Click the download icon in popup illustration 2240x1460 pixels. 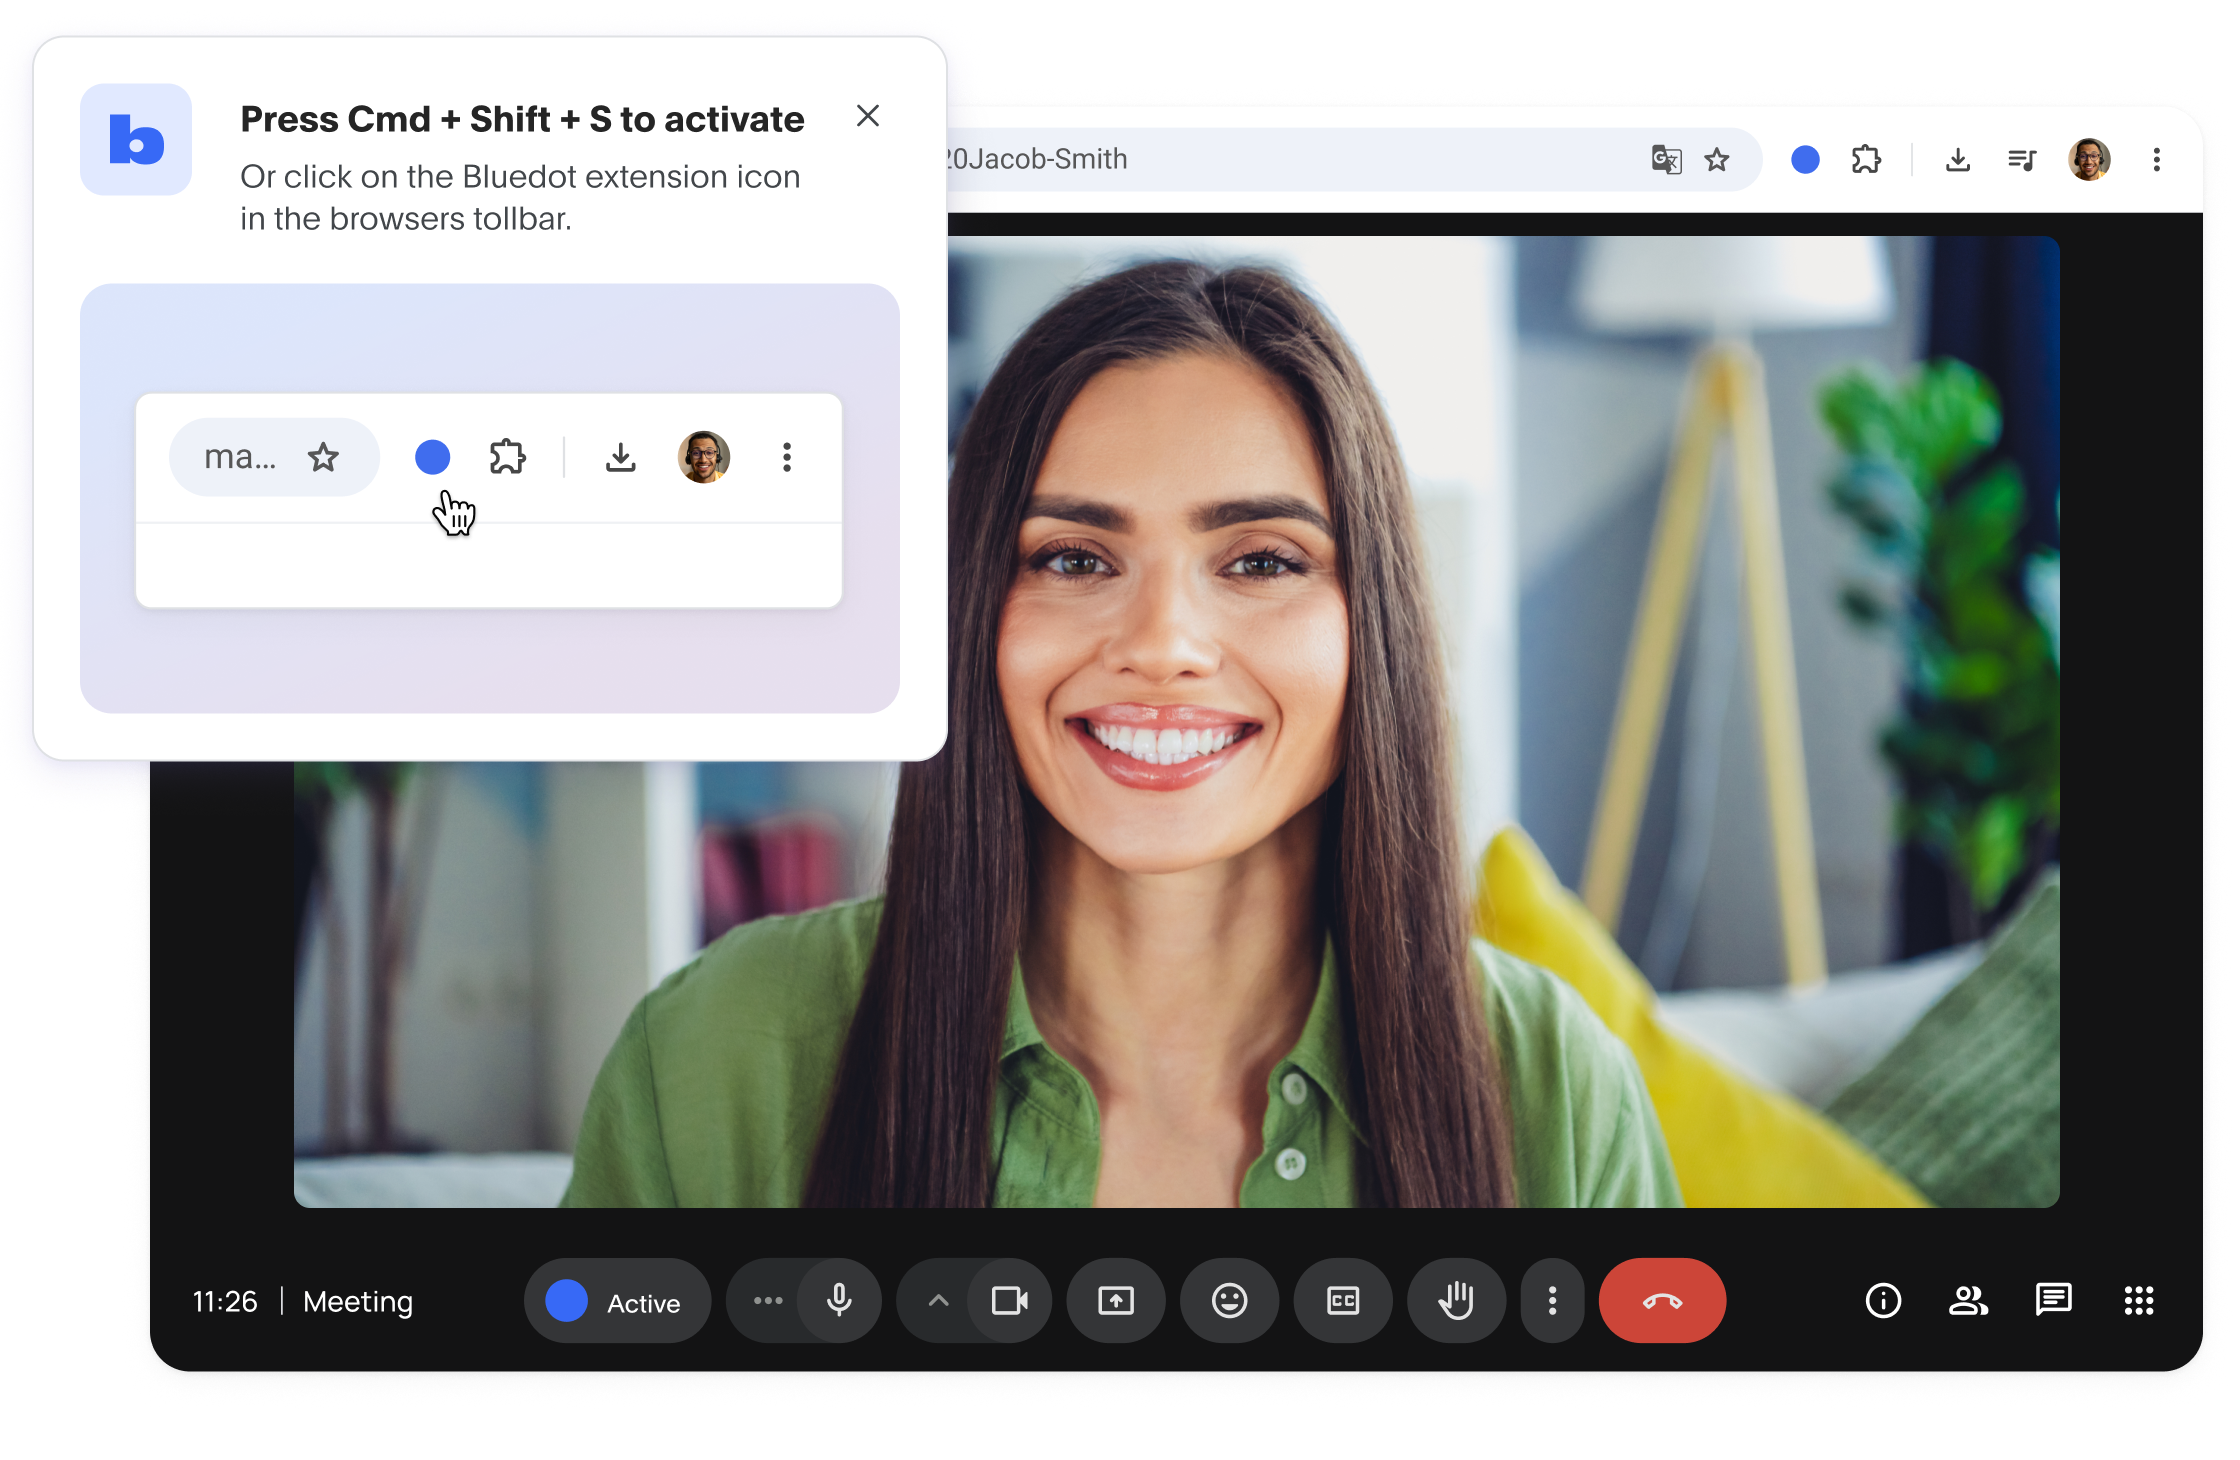[621, 457]
